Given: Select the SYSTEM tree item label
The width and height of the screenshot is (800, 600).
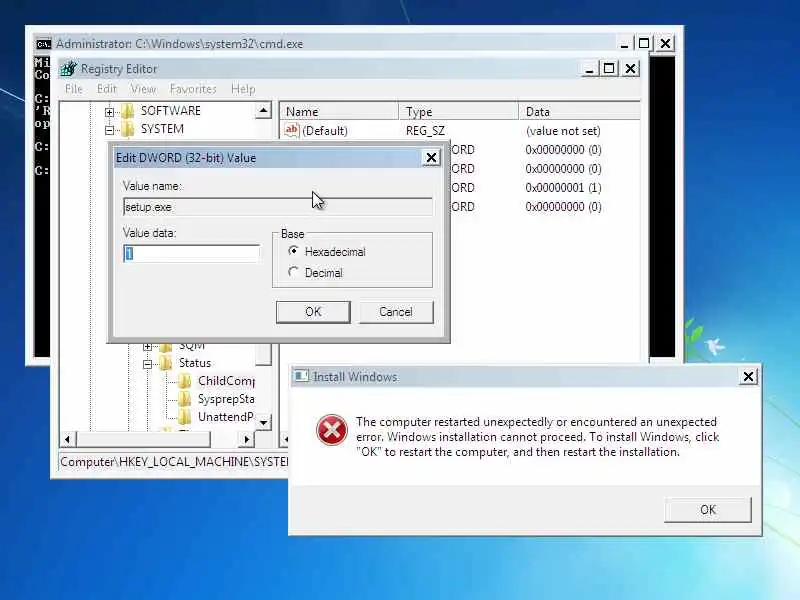Looking at the screenshot, I should (162, 129).
